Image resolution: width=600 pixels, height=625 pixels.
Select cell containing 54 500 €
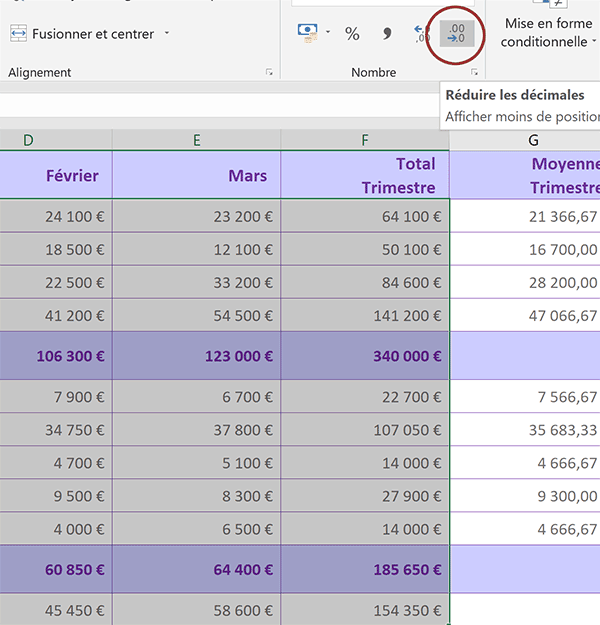[197, 315]
